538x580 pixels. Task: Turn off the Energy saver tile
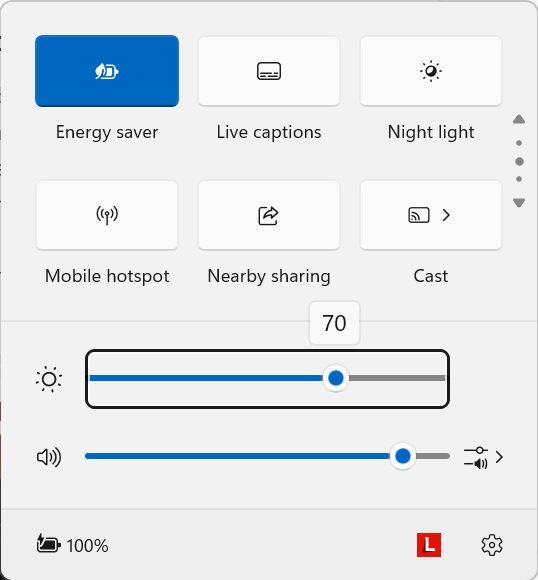click(107, 71)
